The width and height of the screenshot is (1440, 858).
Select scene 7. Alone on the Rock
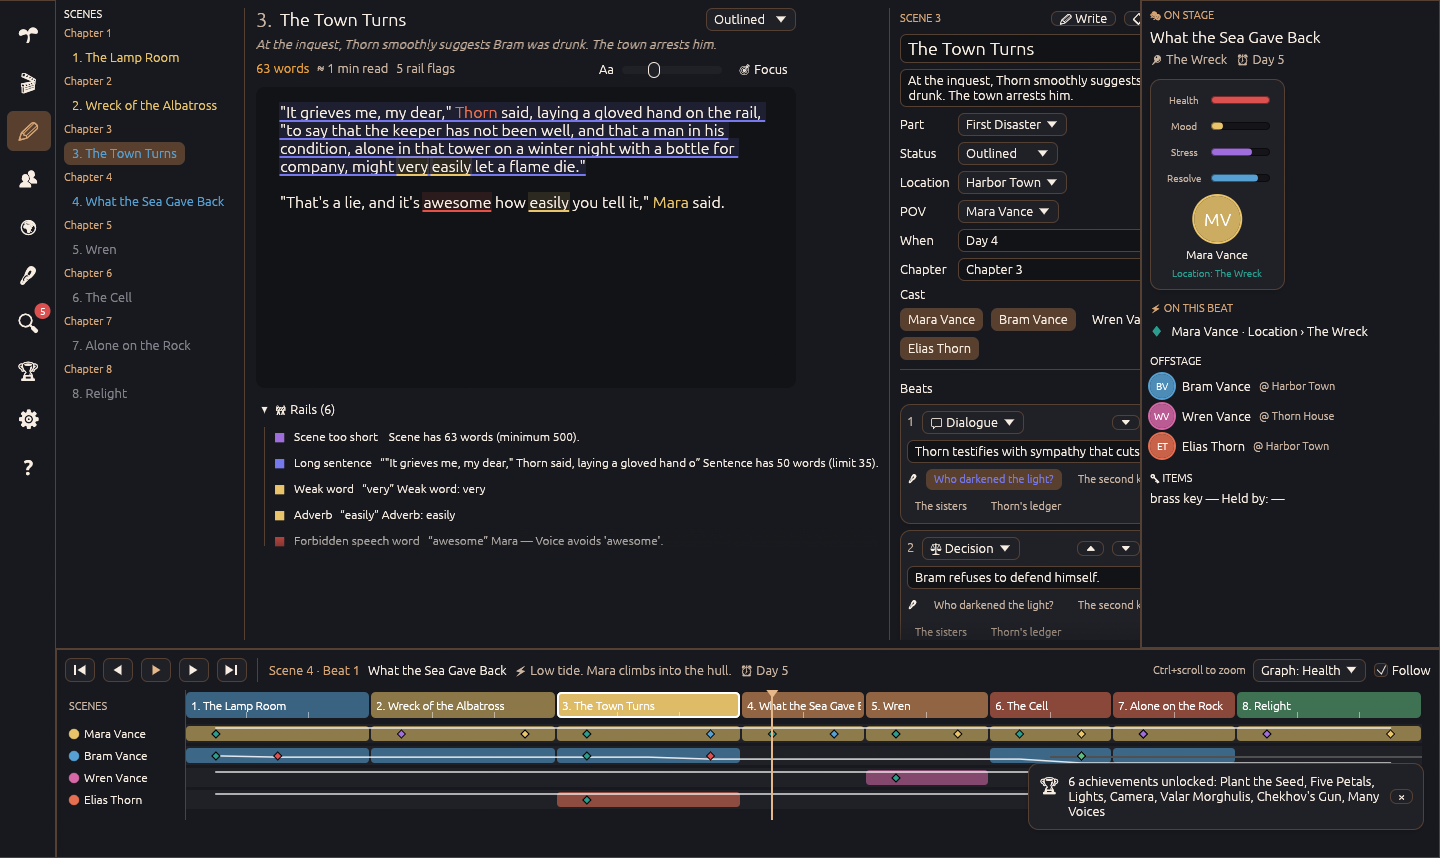point(131,345)
